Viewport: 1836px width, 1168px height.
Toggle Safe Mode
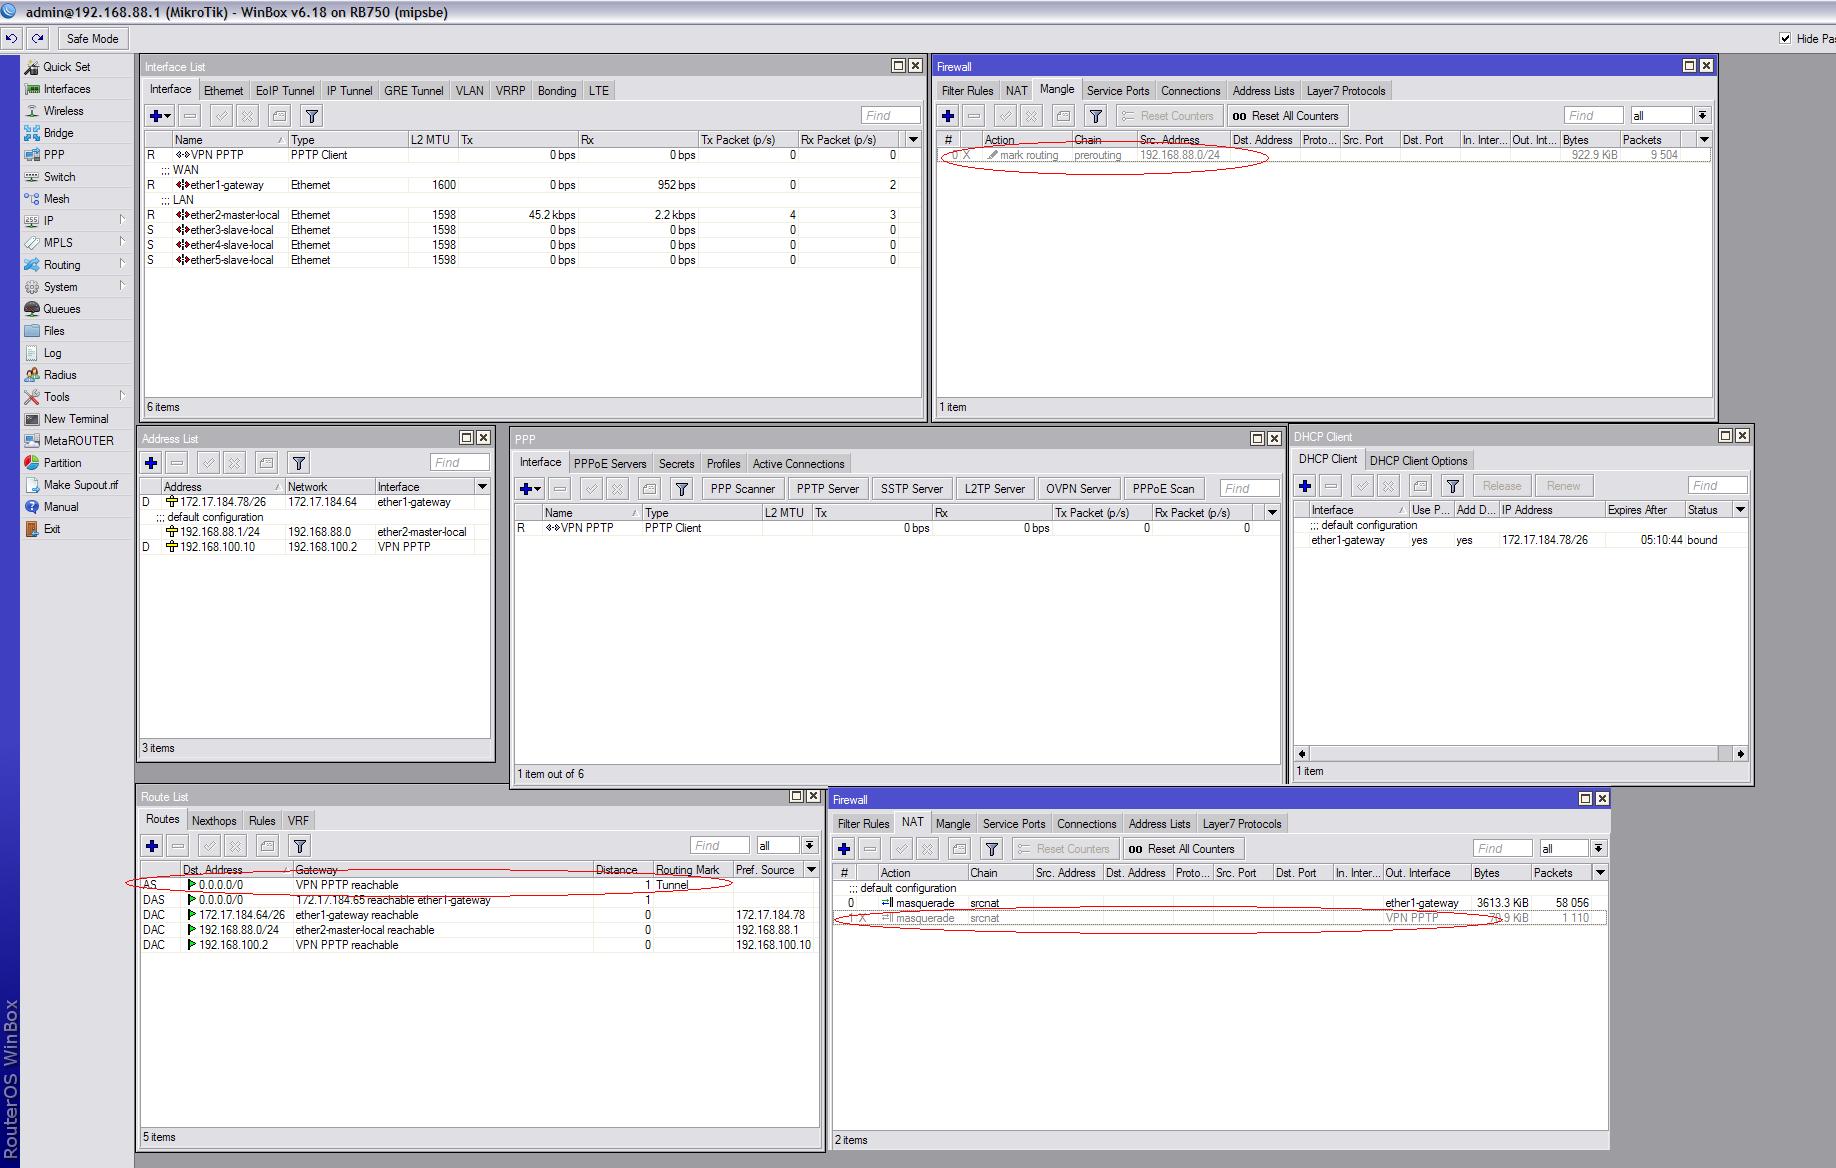[x=92, y=39]
